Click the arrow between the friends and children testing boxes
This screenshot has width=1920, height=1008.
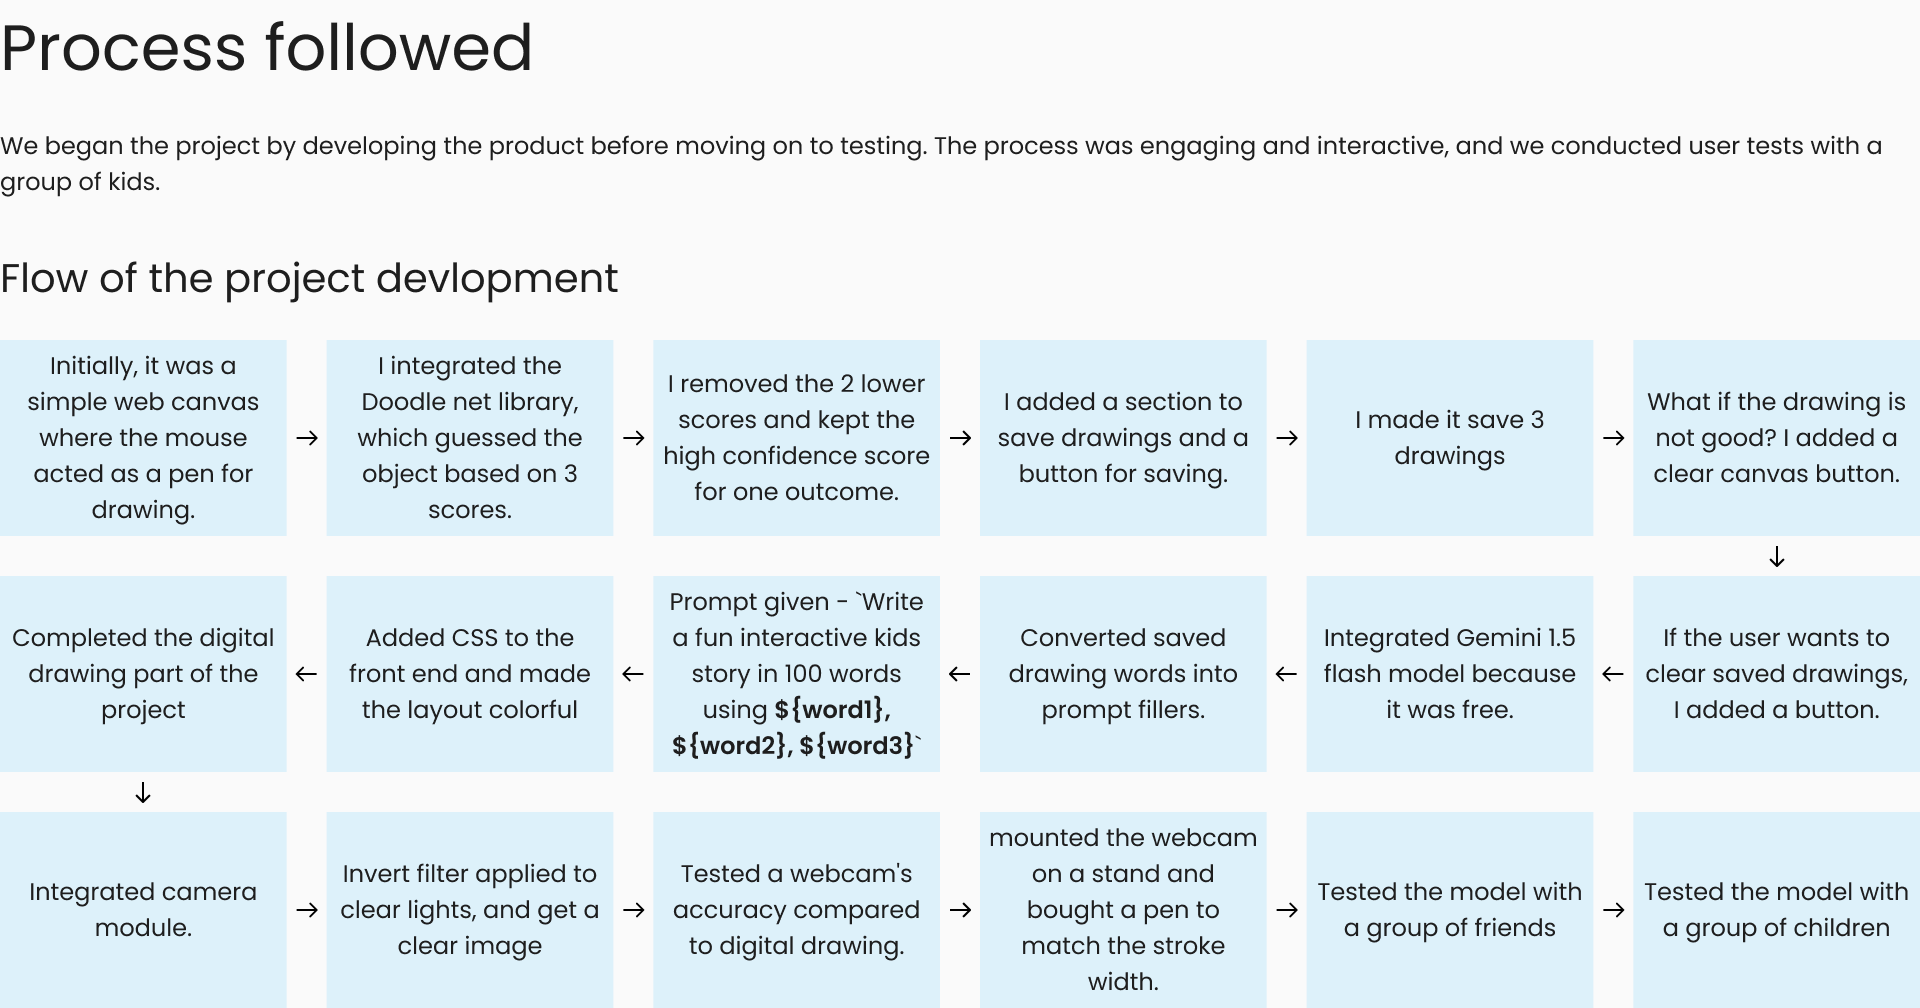pos(1613,910)
